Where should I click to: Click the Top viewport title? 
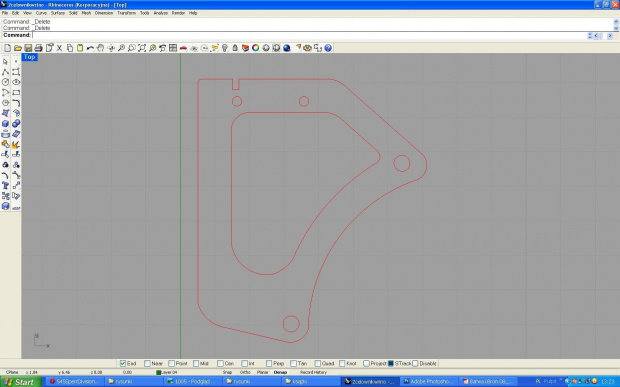[29, 57]
